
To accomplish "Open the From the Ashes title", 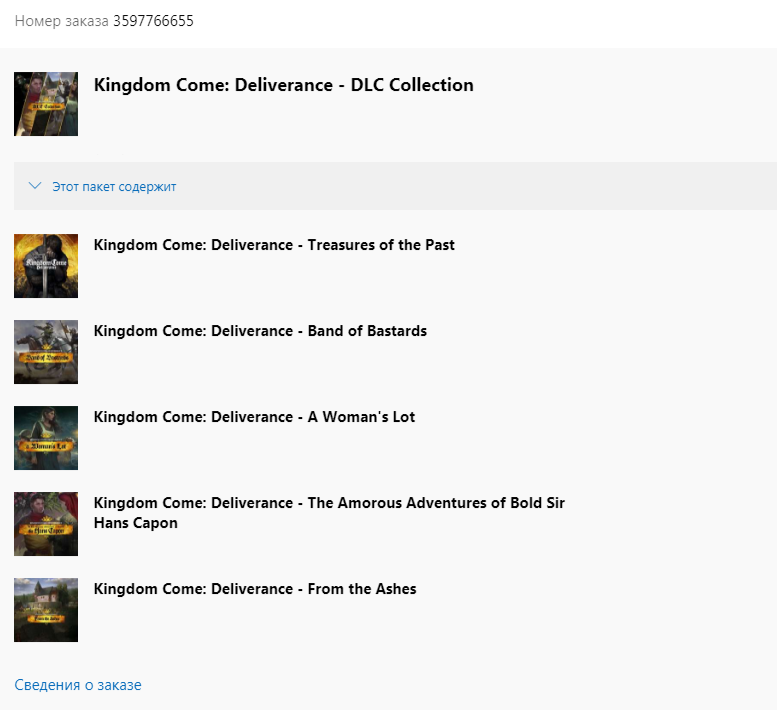I will [255, 589].
